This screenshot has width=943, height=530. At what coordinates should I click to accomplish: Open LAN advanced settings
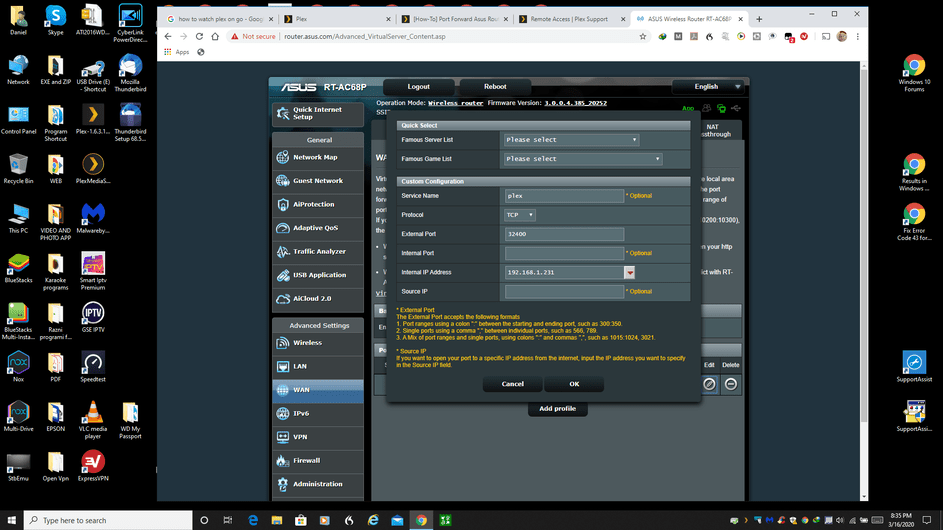[x=318, y=366]
